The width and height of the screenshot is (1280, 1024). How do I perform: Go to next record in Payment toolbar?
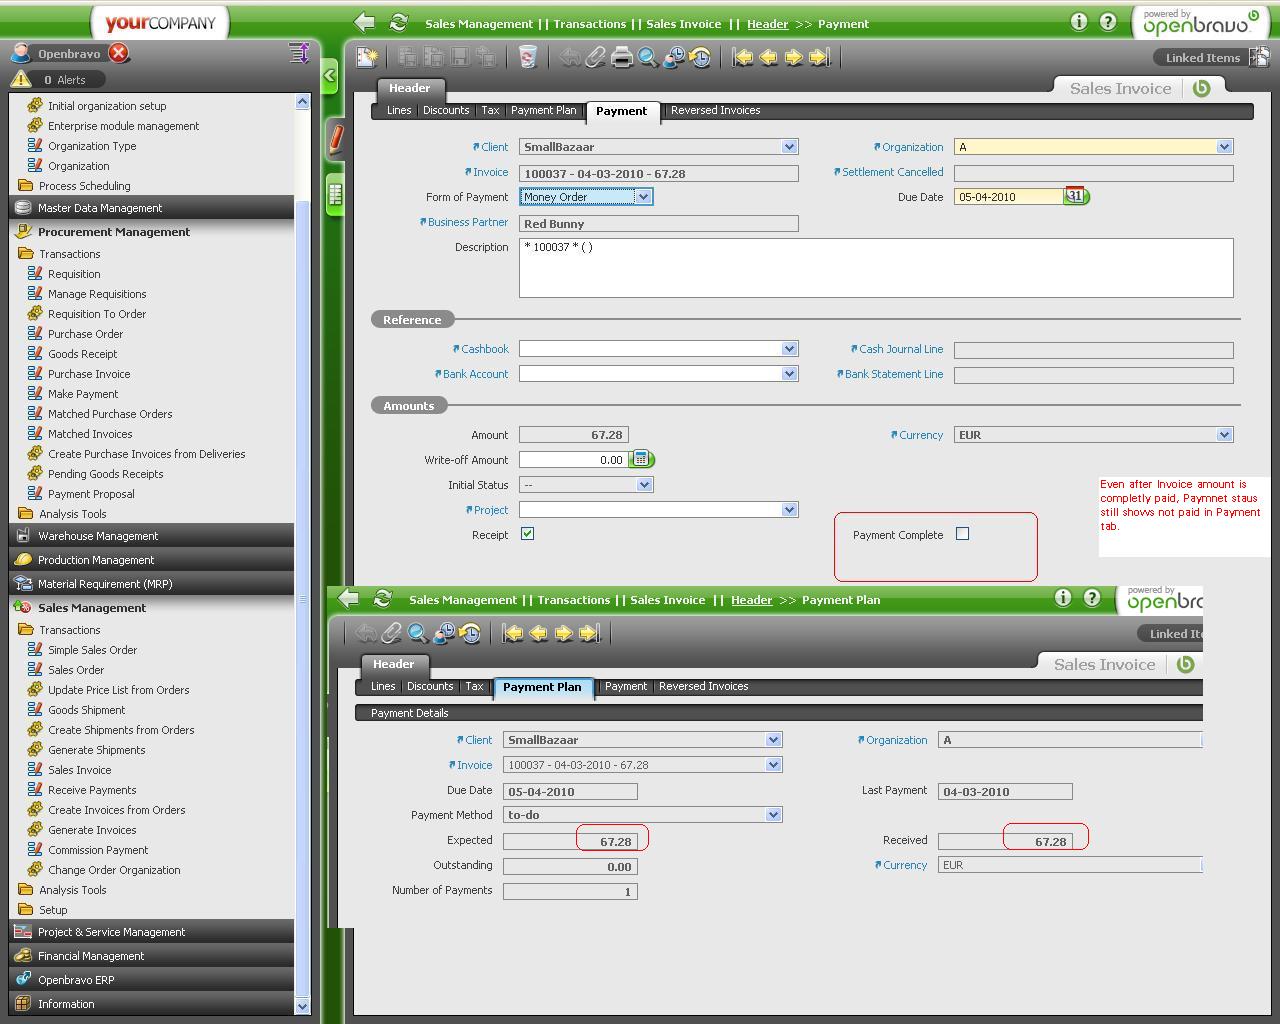coord(794,57)
